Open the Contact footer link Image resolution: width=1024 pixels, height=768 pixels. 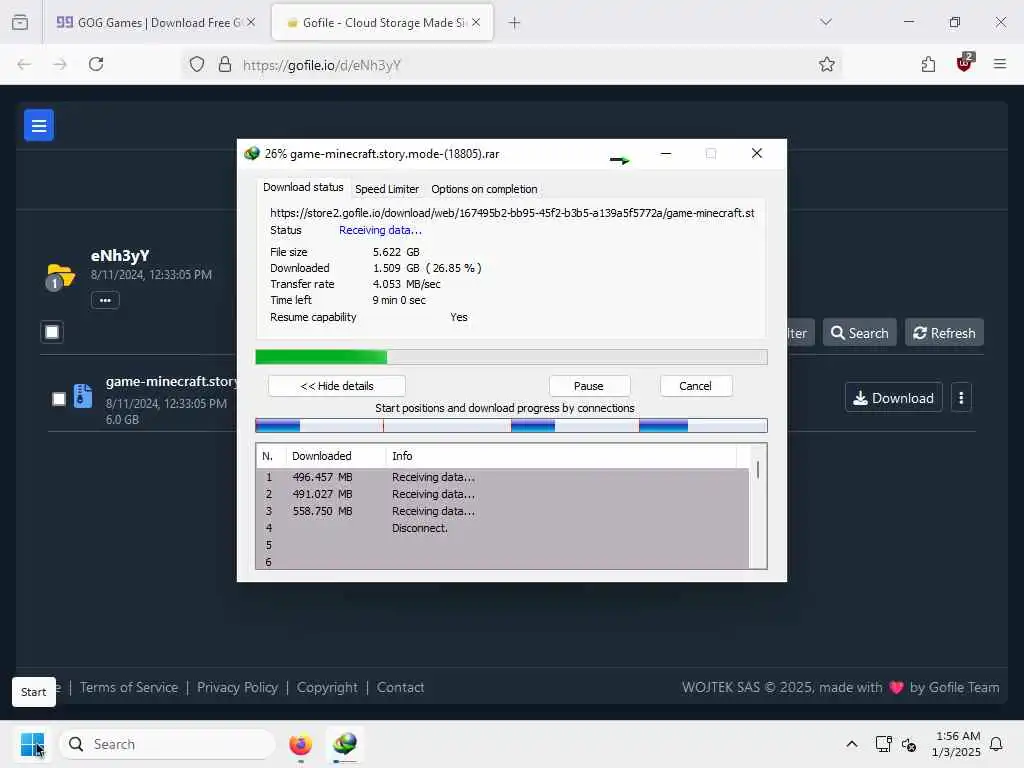pos(400,687)
